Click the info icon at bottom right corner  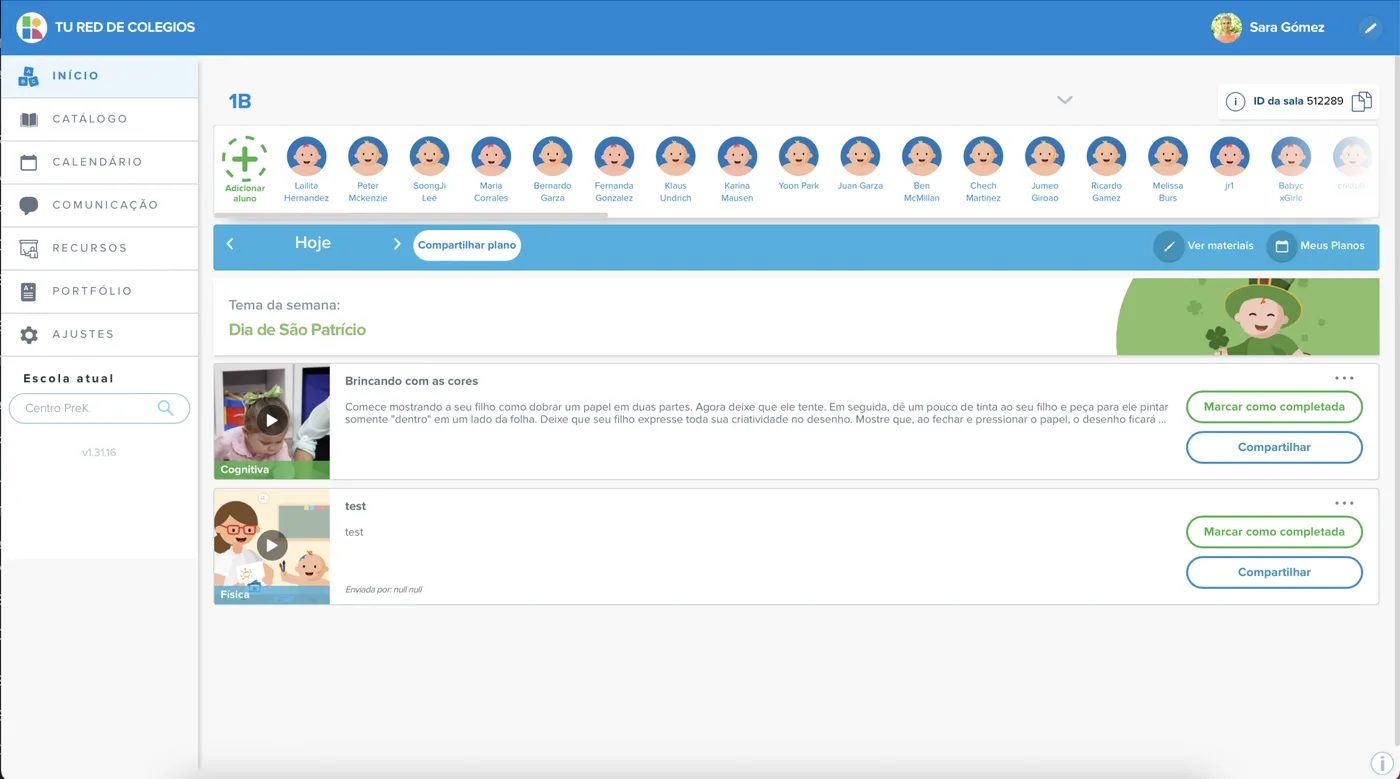click(1380, 765)
